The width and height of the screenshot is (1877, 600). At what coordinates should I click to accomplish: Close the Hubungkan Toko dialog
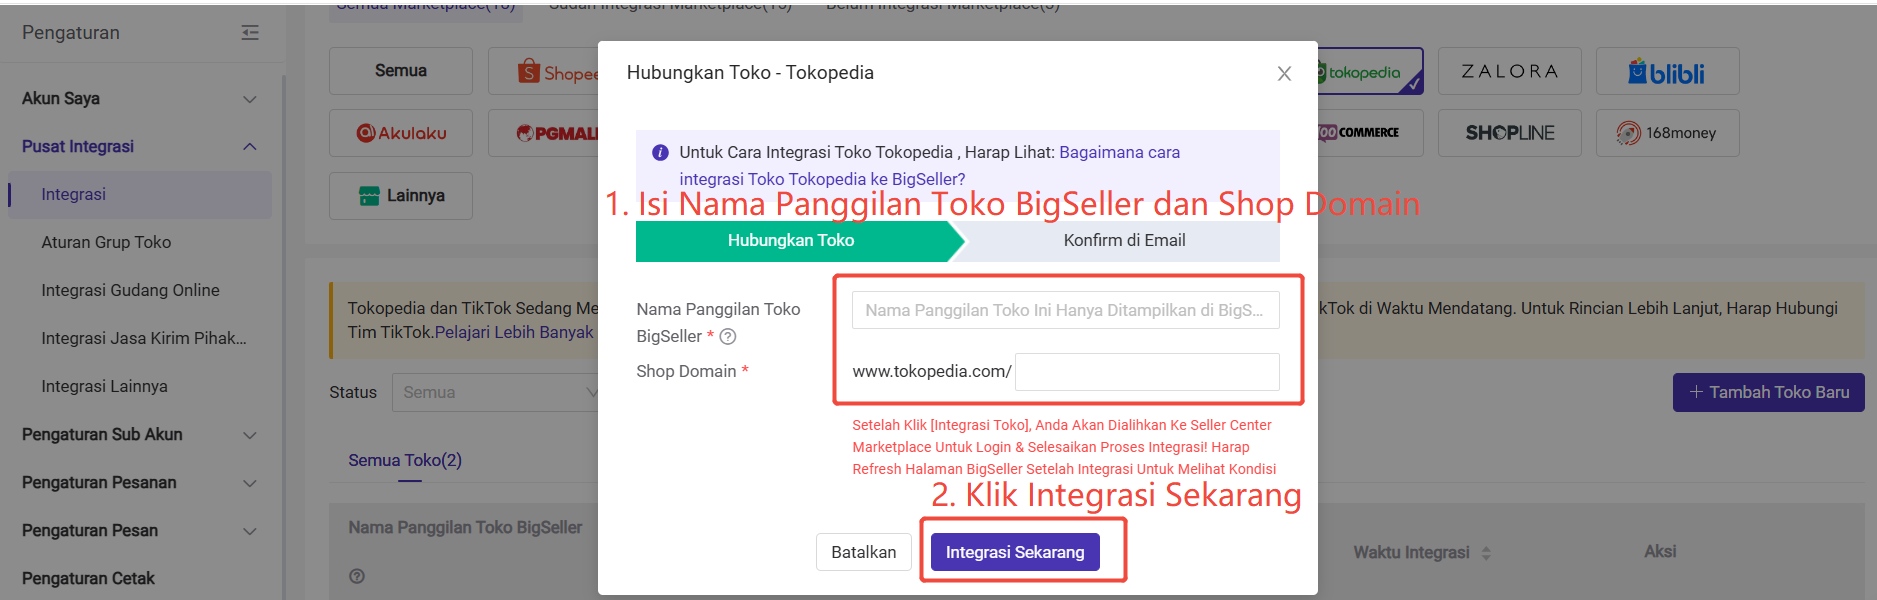(1285, 74)
